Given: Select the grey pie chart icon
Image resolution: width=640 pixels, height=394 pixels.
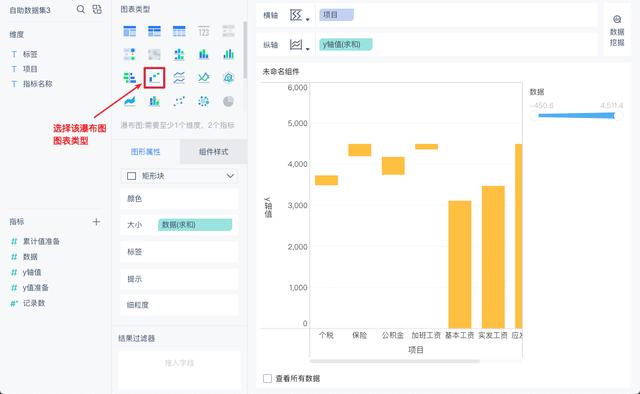Looking at the screenshot, I should [x=229, y=101].
